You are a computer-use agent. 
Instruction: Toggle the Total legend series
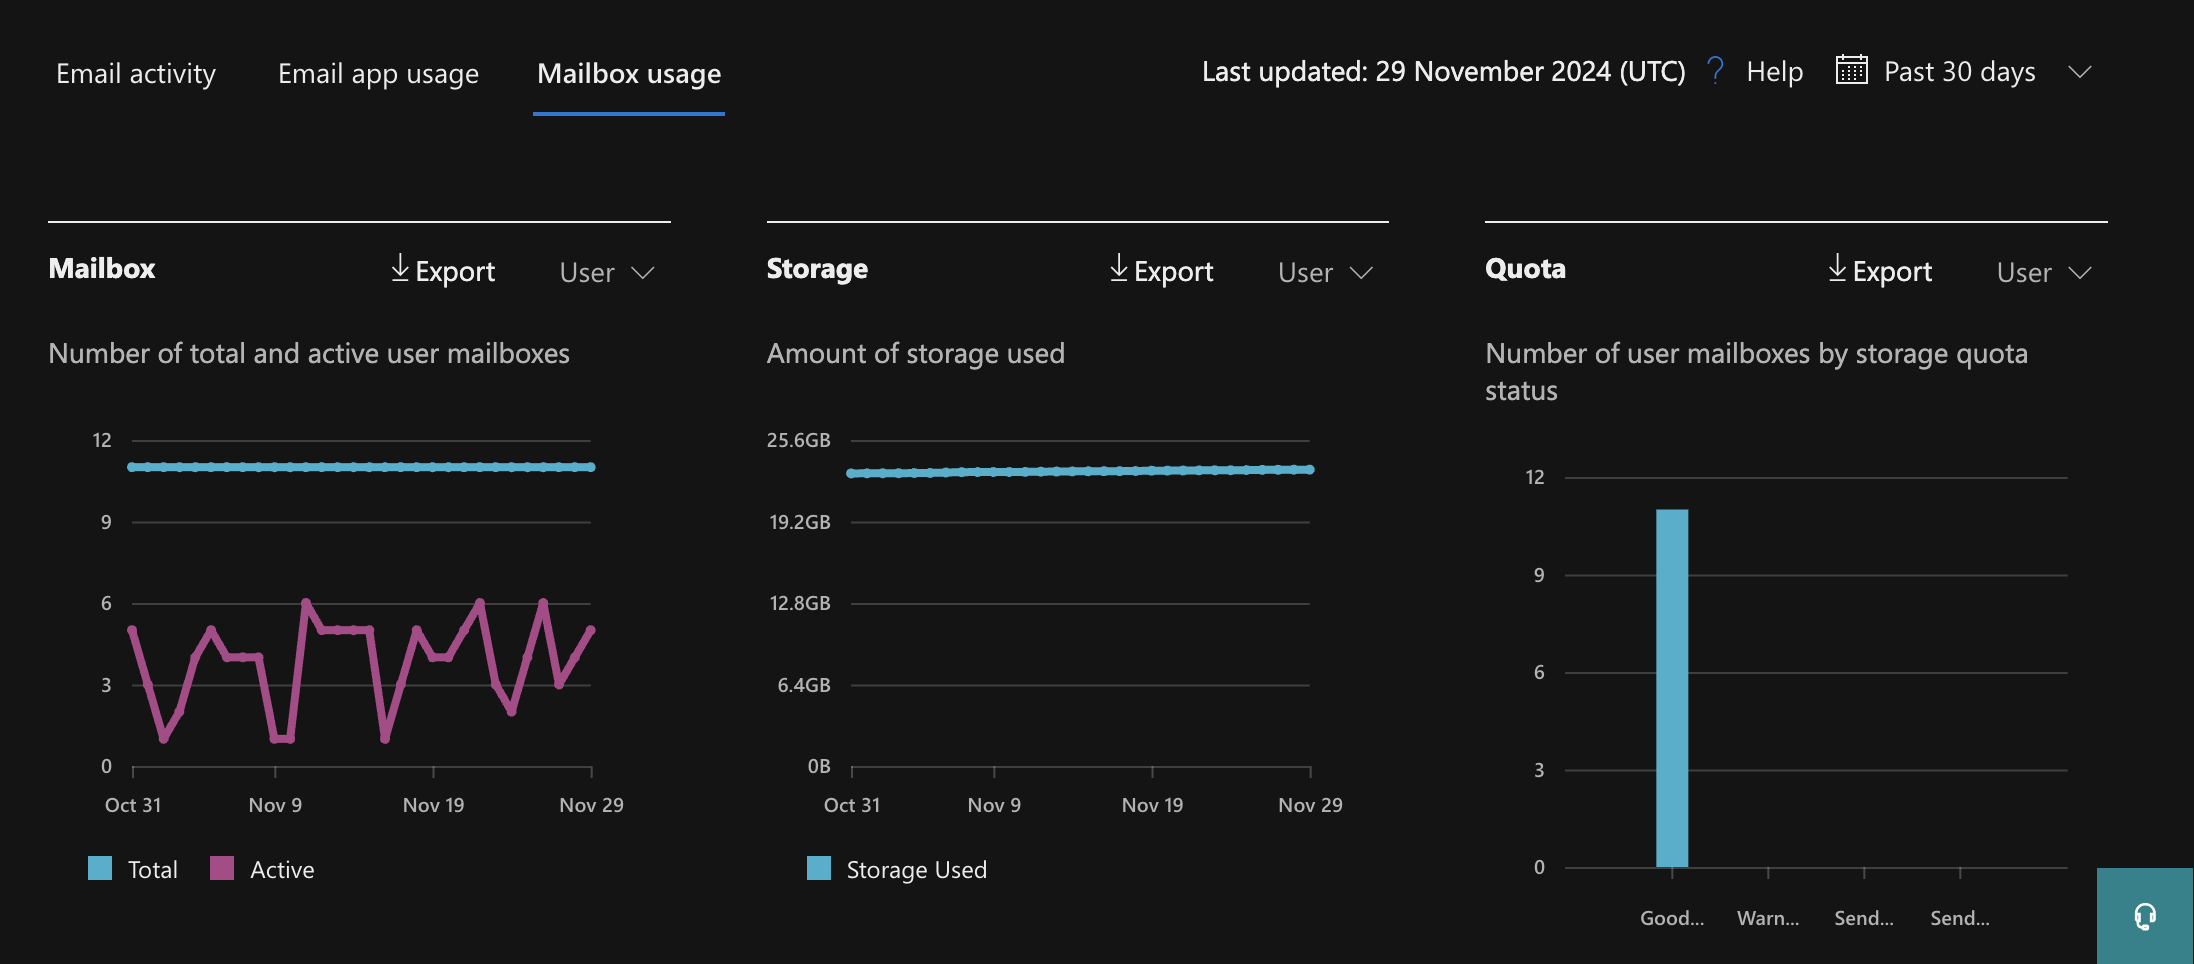(101, 869)
